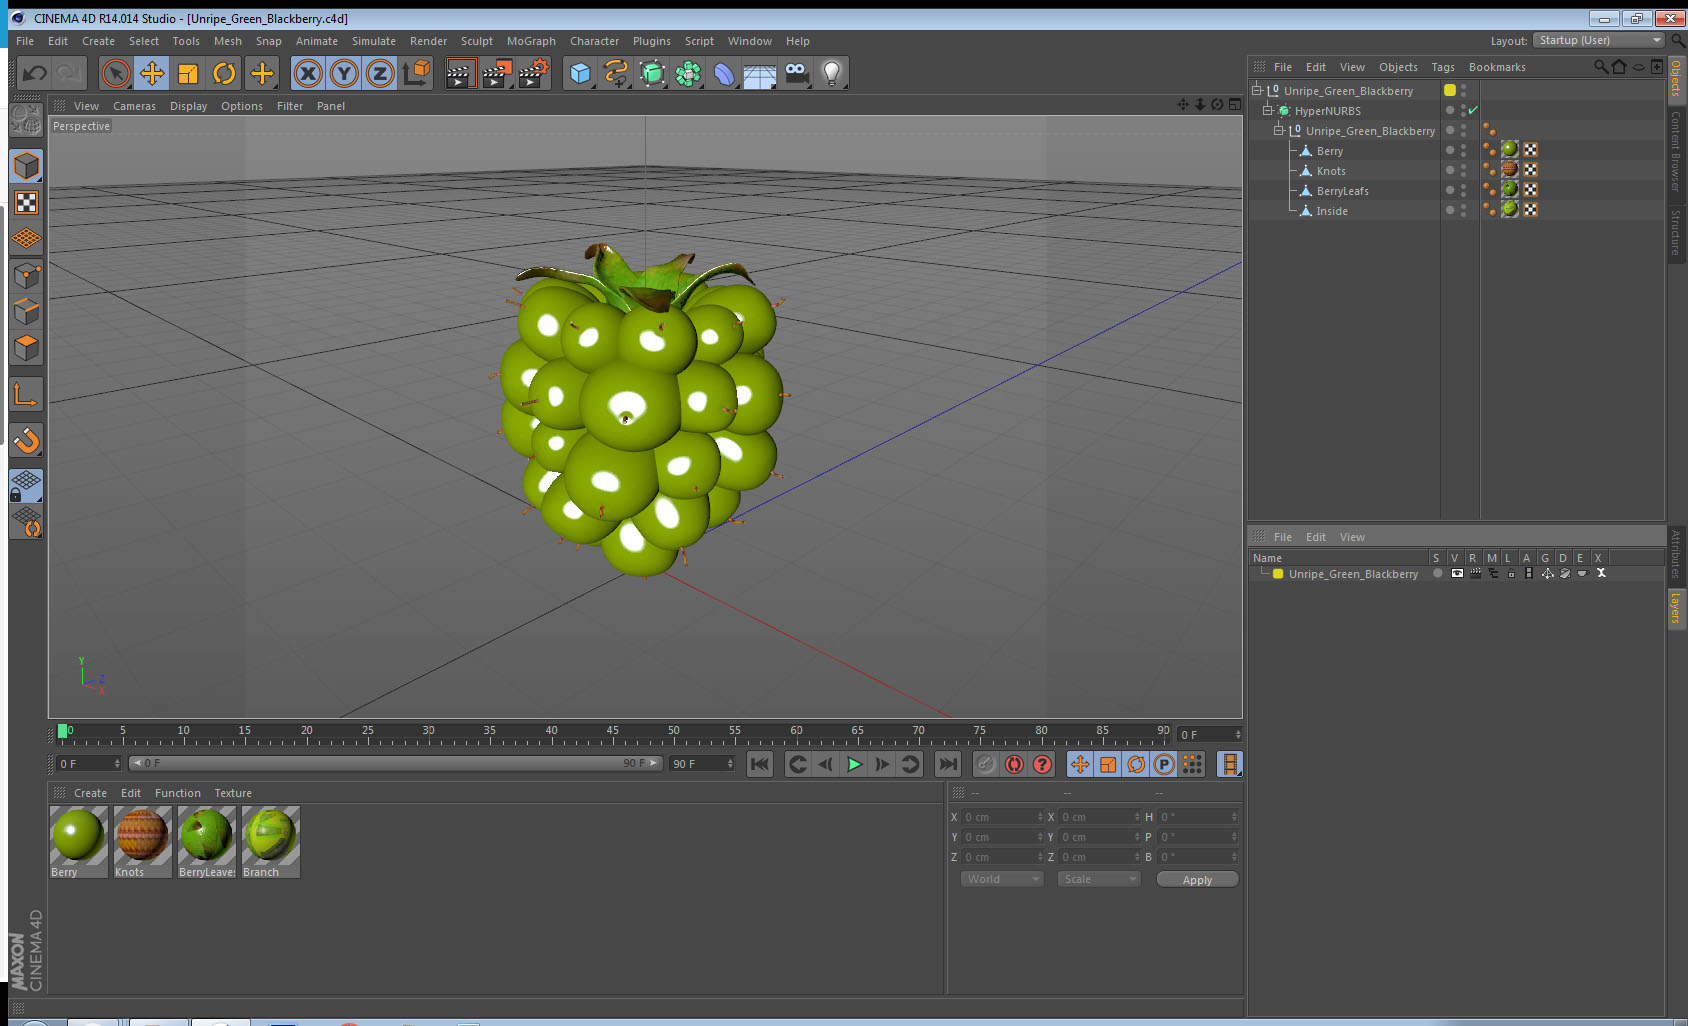Click the HyperNURBS generator icon
Screen dimensions: 1688x1026
click(652, 73)
